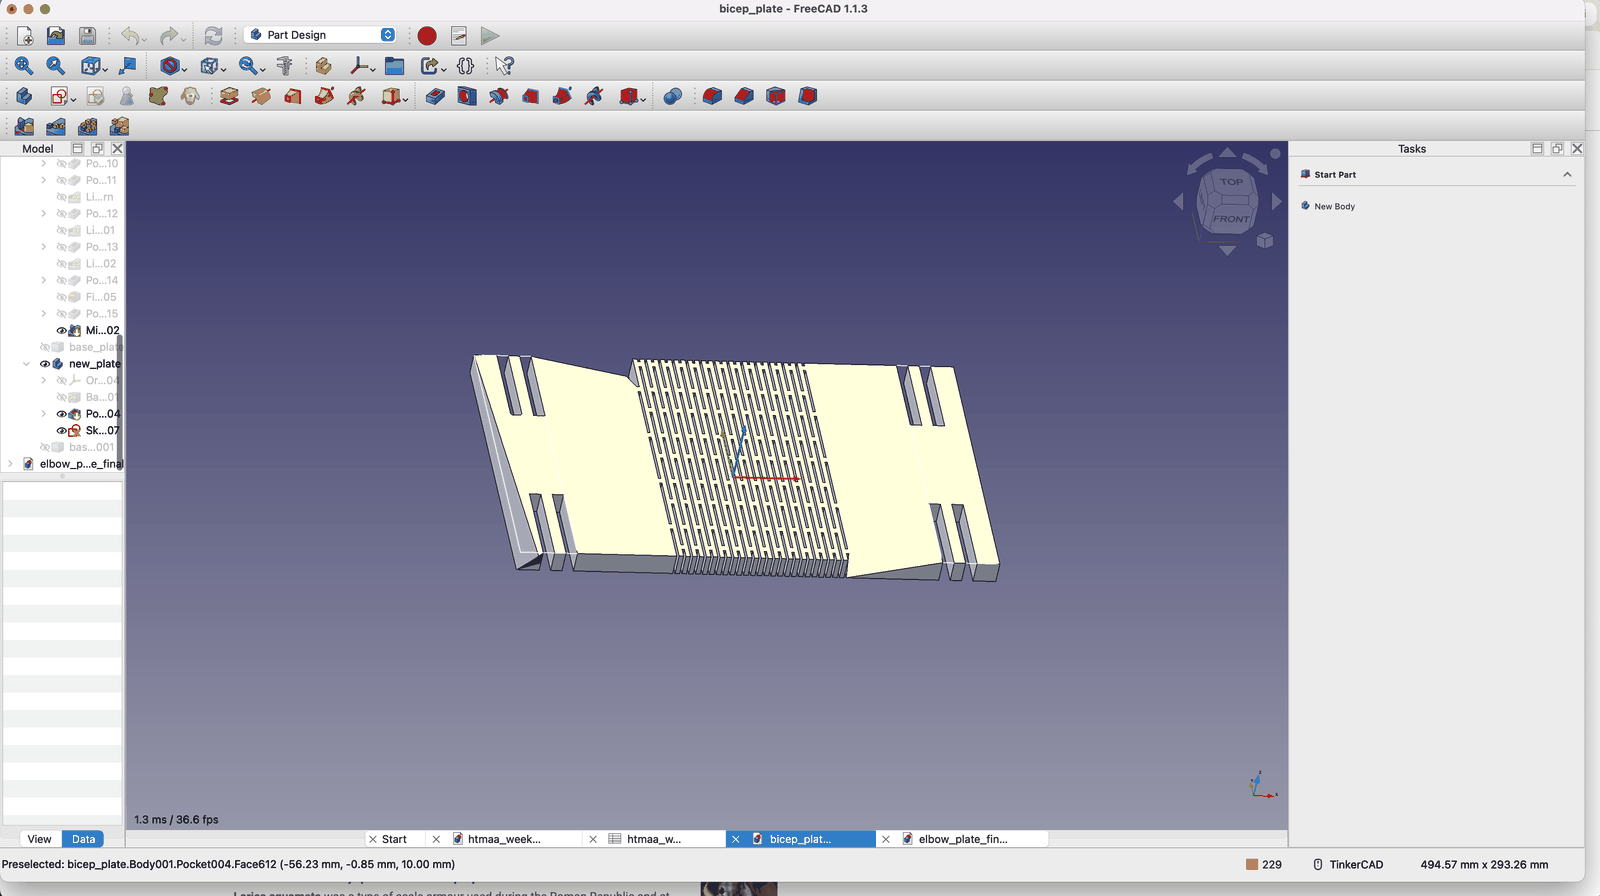Toggle visibility eye of Mi...02

61,330
